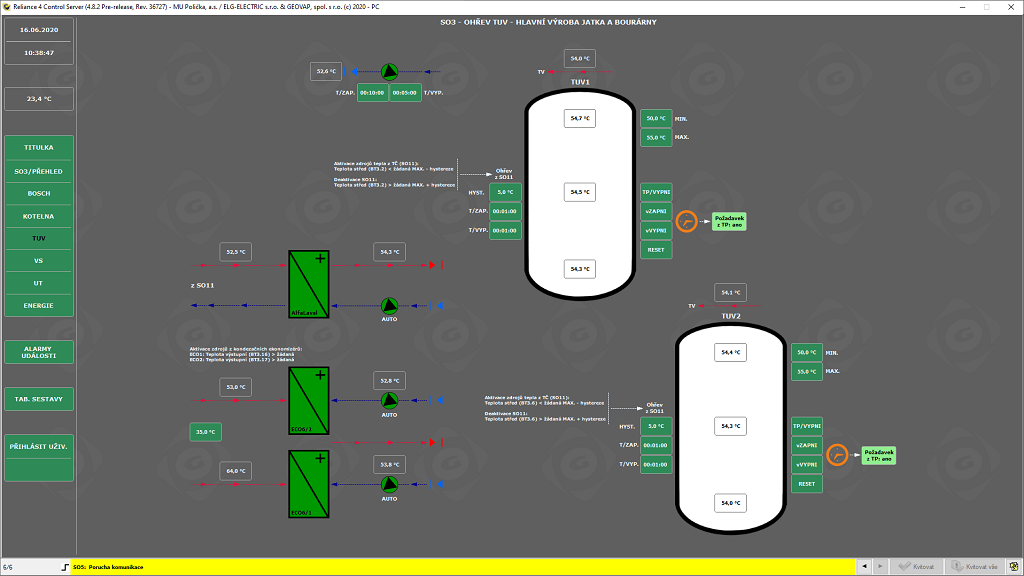This screenshot has height=576, width=1024.
Task: Click the ECO6/2 economizer exchanger icon
Action: [x=309, y=400]
